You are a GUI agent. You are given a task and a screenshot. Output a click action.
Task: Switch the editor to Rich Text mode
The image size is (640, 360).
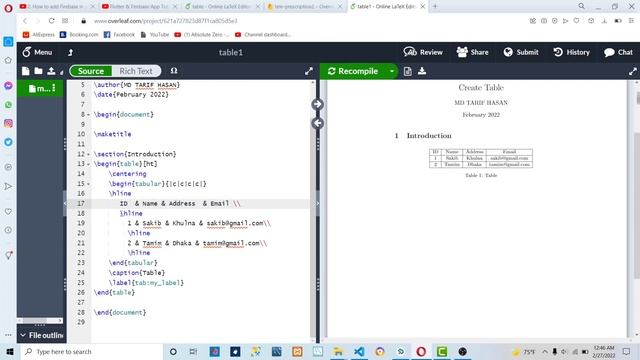point(136,71)
